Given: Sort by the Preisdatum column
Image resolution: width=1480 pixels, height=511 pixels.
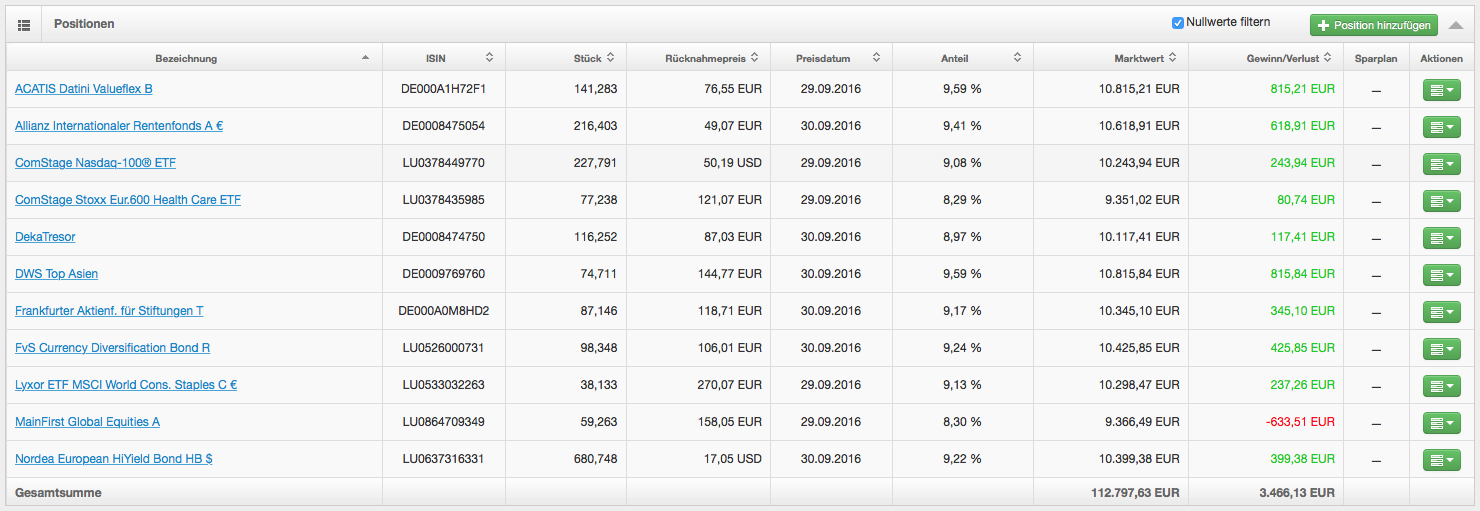Looking at the screenshot, I should (830, 58).
